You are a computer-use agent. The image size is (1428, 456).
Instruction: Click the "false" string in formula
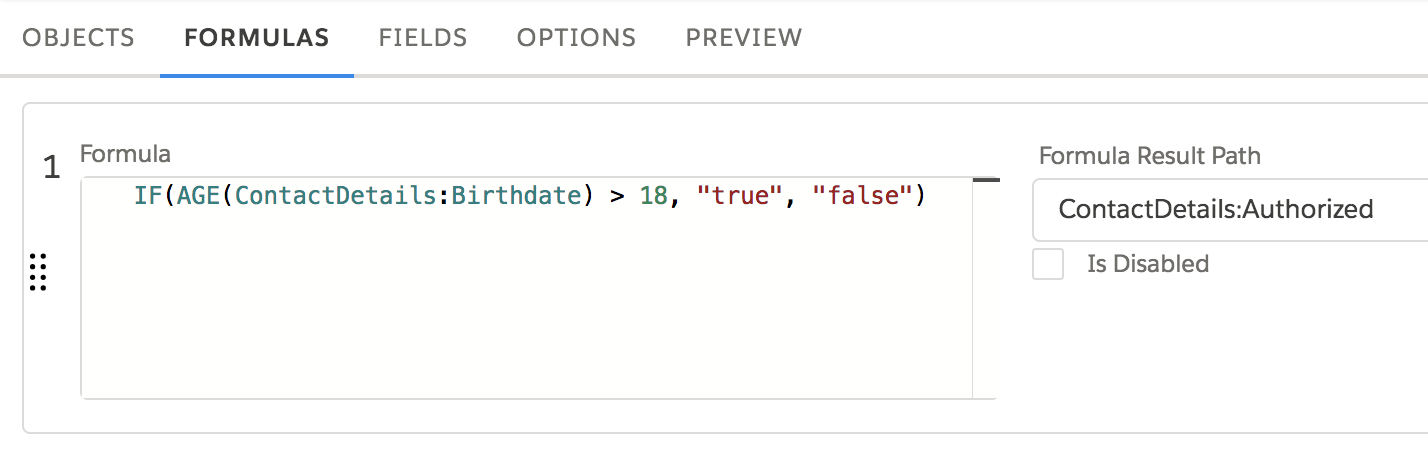tap(861, 196)
